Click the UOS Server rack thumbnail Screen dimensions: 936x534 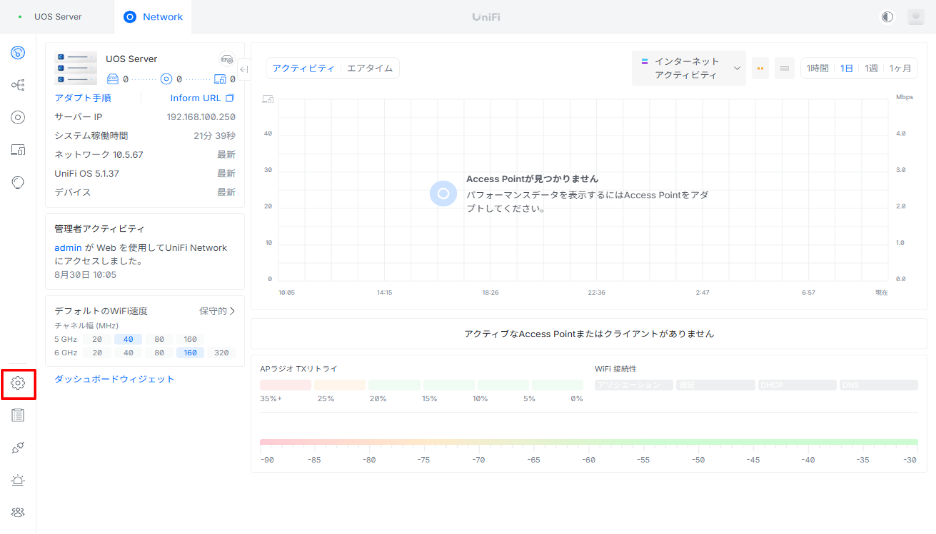(x=76, y=67)
